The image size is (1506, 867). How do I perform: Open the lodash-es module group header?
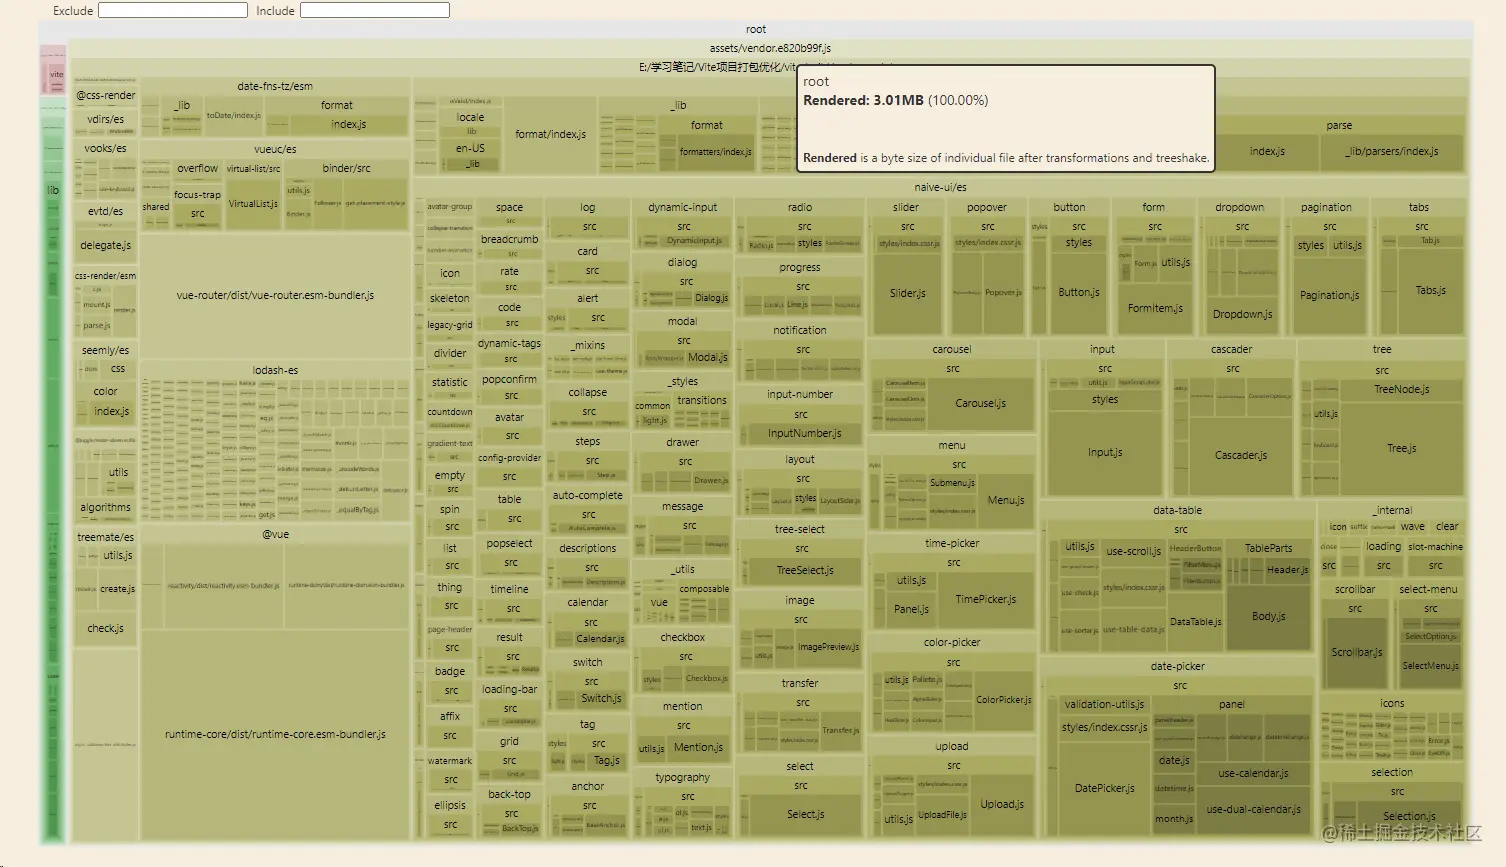(x=275, y=370)
